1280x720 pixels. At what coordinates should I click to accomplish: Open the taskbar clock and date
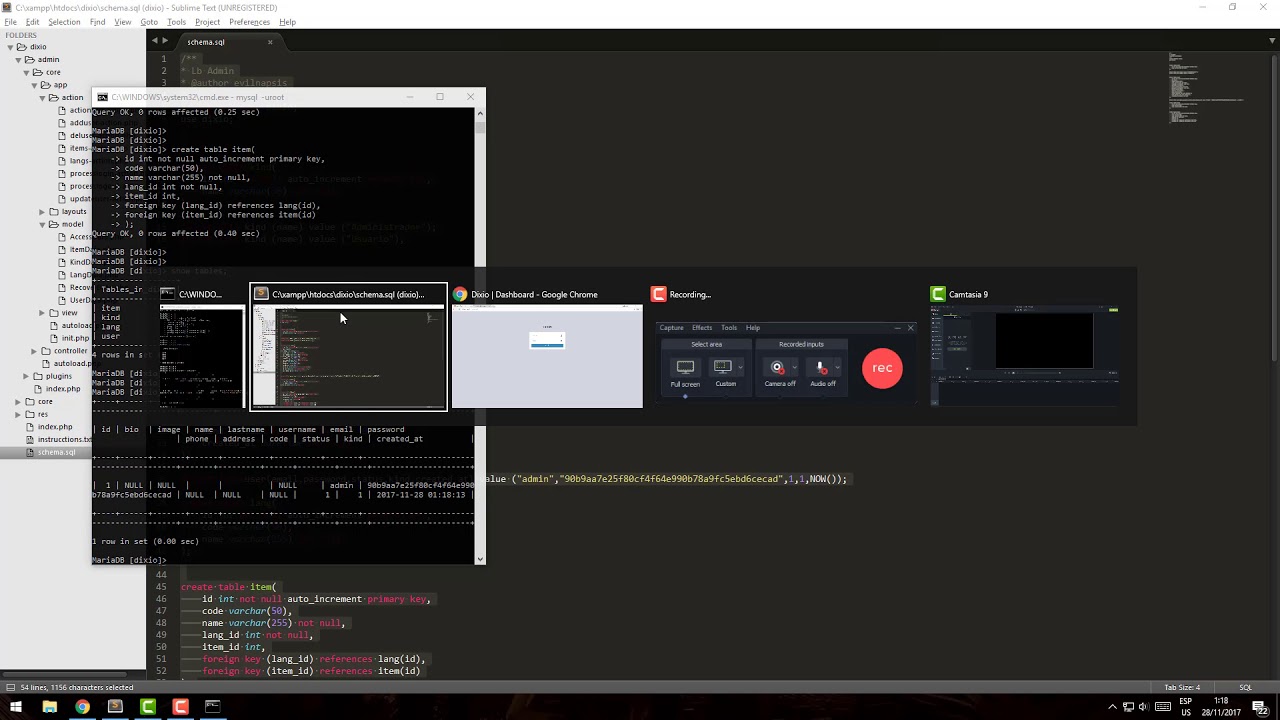point(1222,707)
